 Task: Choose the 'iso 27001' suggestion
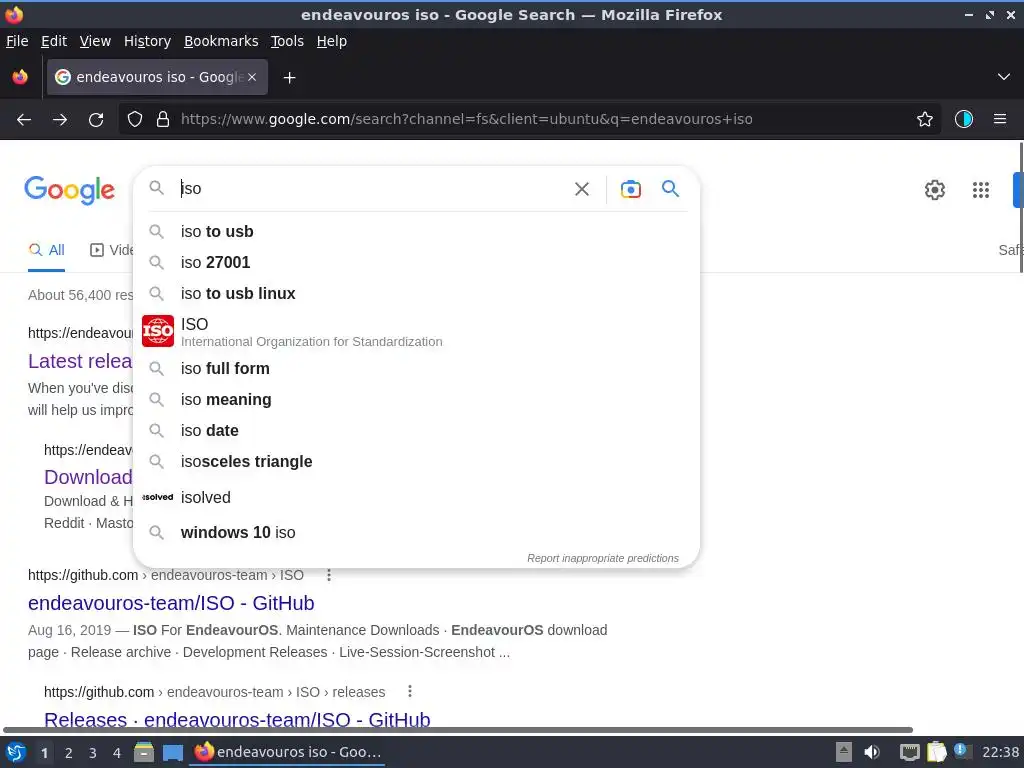(x=417, y=263)
